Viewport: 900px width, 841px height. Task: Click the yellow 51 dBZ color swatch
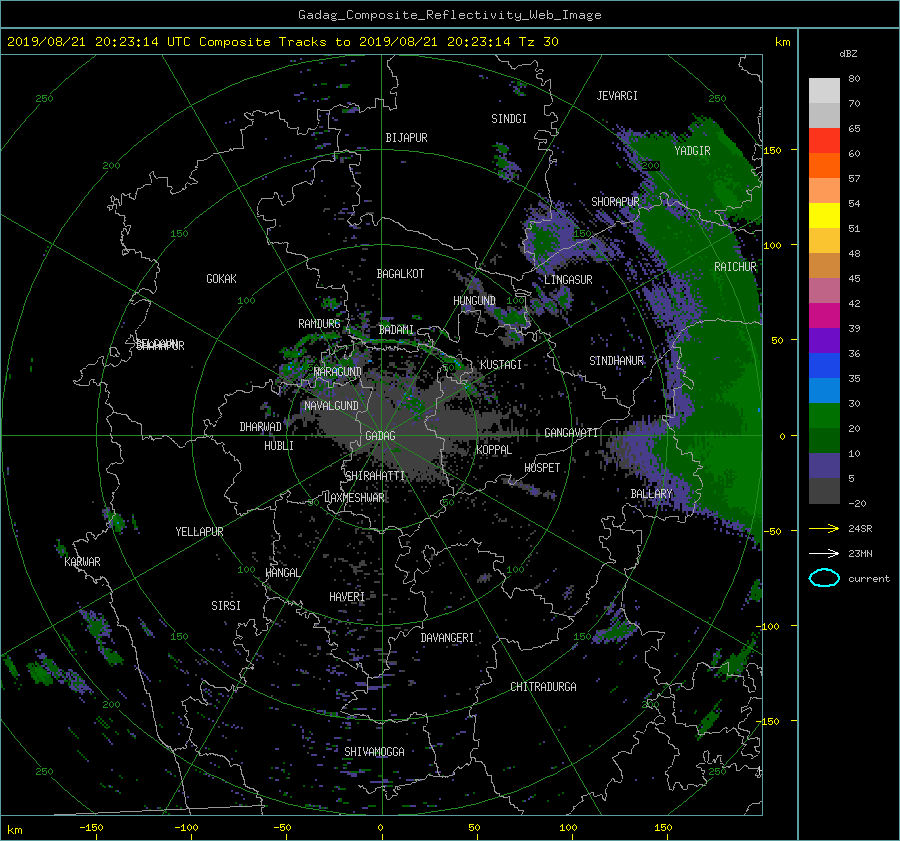click(x=824, y=216)
